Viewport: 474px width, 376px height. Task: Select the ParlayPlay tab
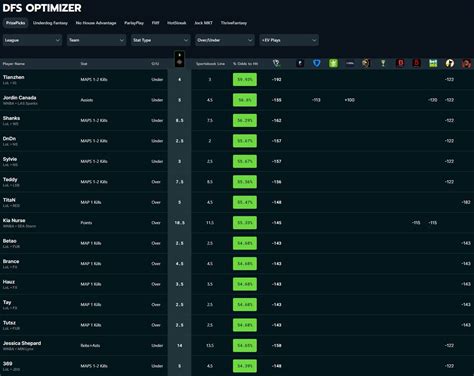[134, 23]
